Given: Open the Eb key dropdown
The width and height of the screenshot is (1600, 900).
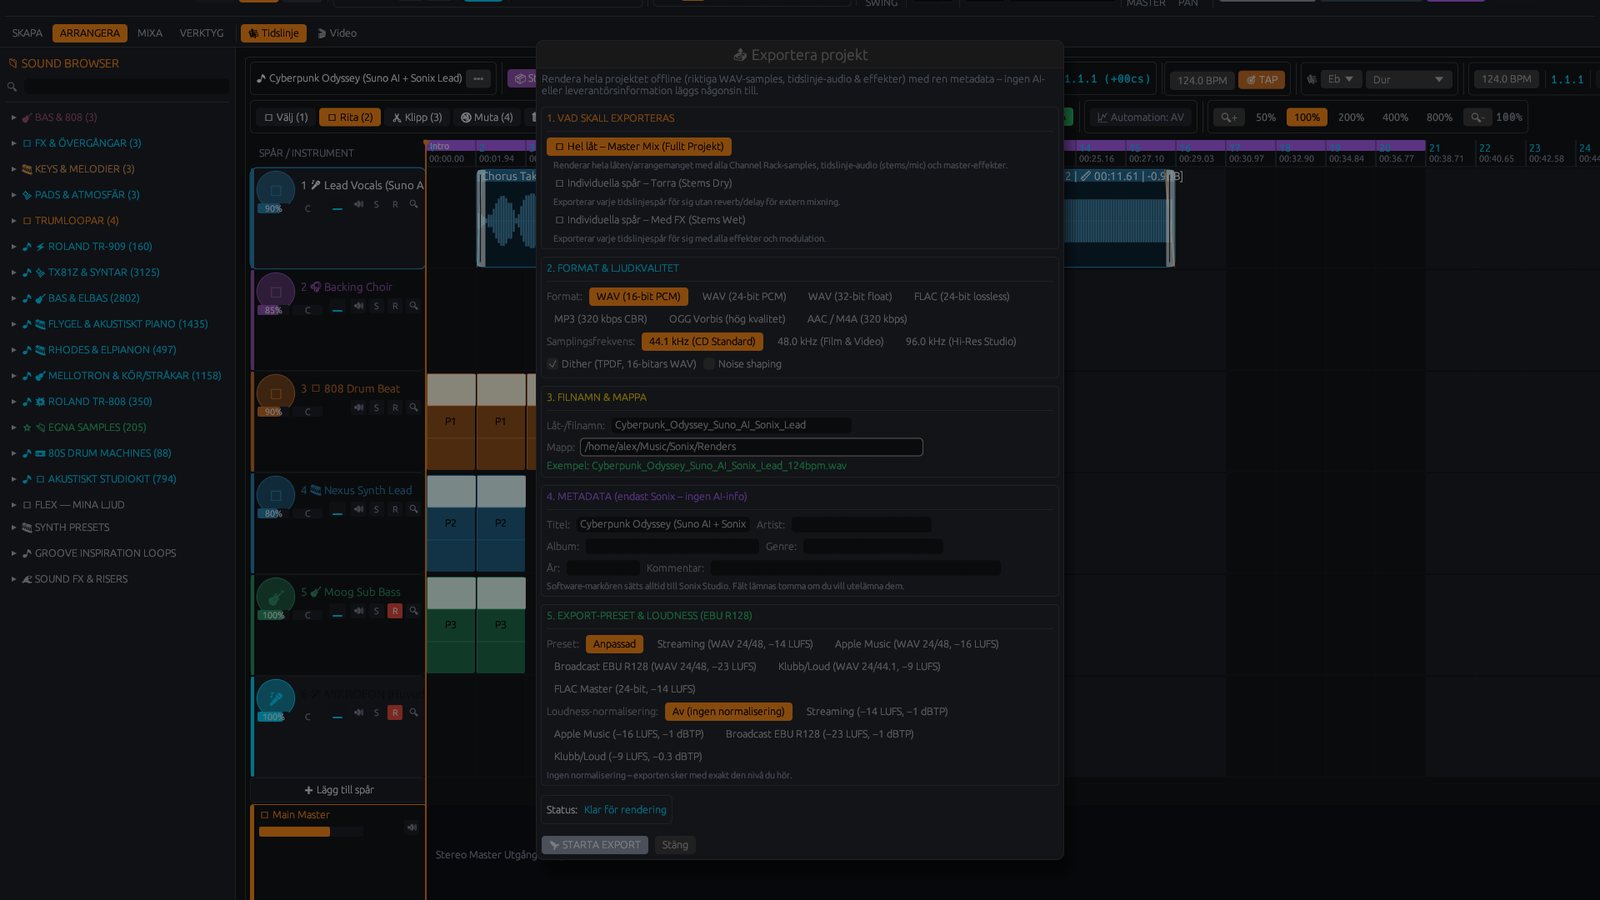Looking at the screenshot, I should 1340,79.
